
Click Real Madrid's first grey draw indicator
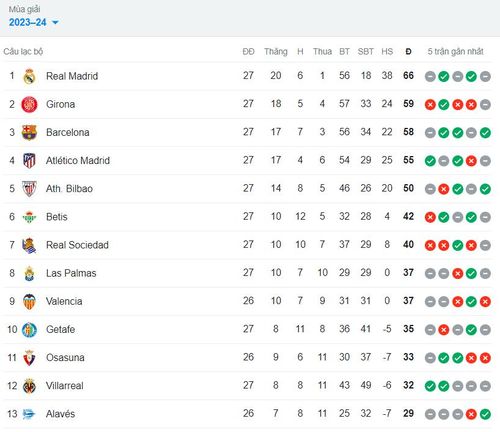pyautogui.click(x=430, y=77)
